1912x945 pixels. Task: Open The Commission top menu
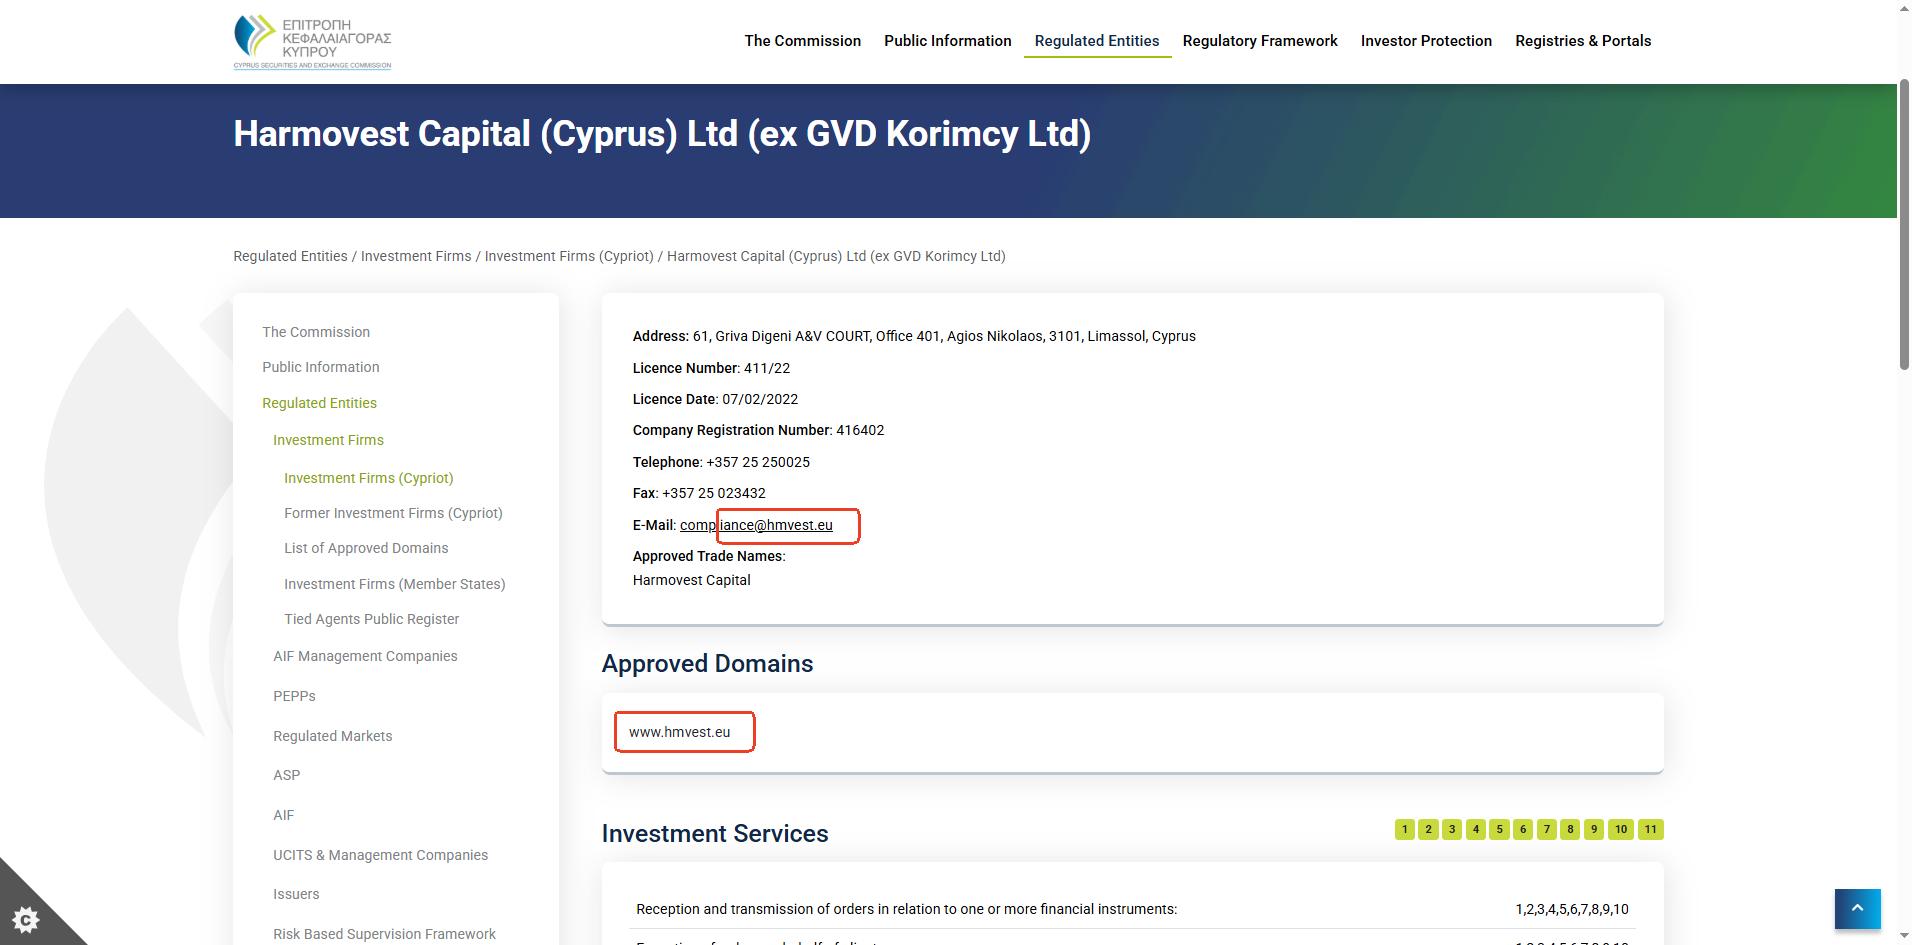(802, 41)
